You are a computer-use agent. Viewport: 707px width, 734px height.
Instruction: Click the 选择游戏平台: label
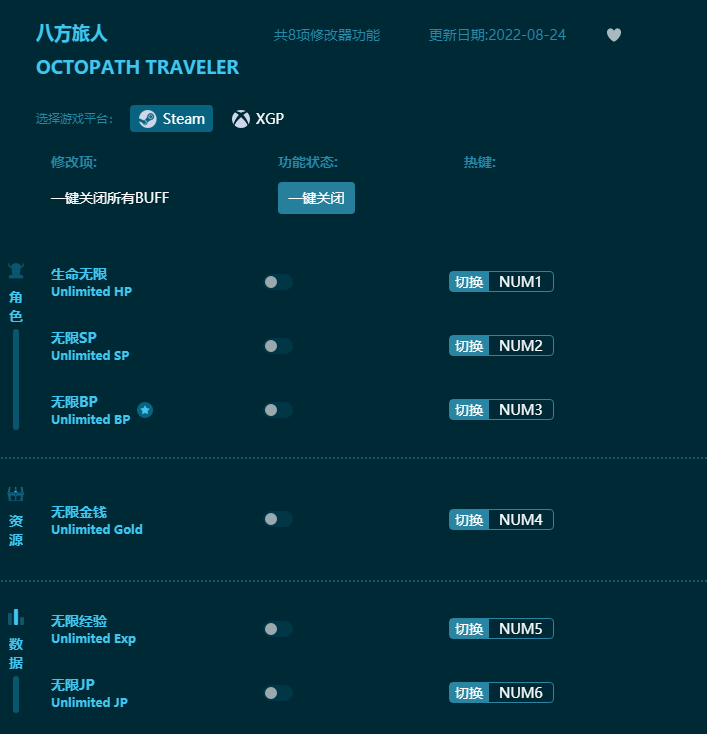tap(74, 119)
